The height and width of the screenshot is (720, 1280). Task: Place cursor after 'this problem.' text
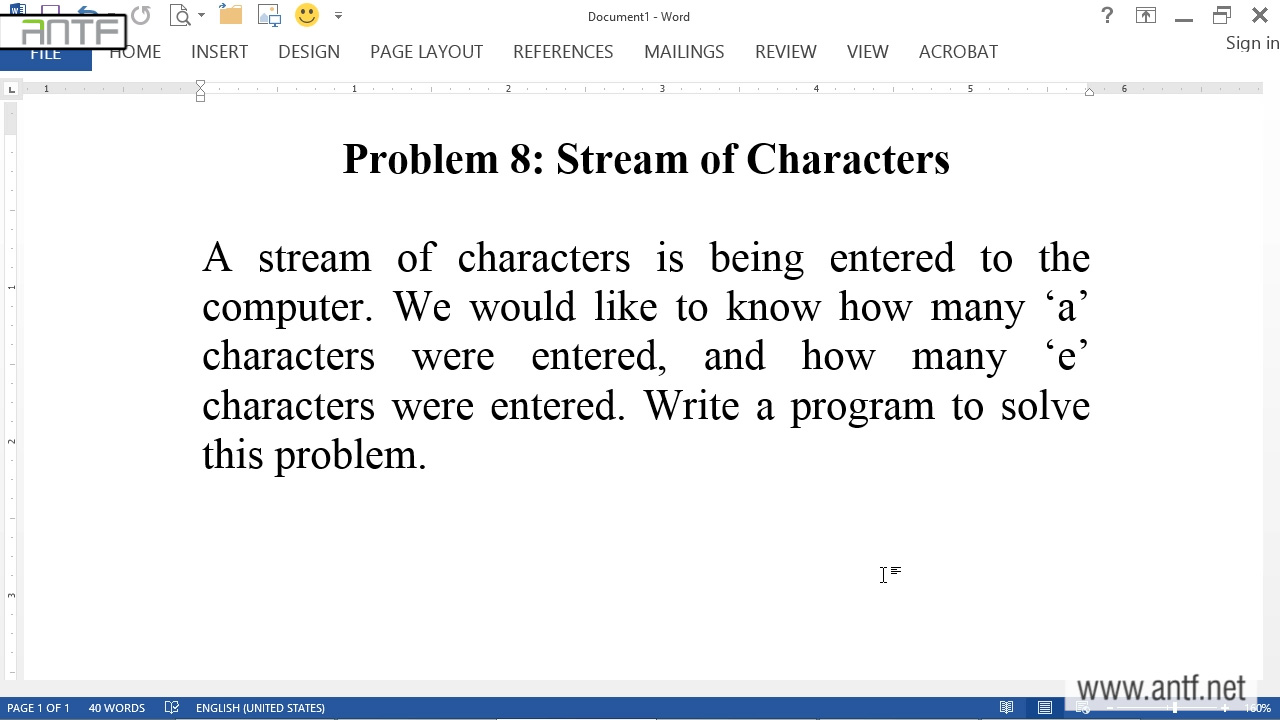pyautogui.click(x=429, y=455)
